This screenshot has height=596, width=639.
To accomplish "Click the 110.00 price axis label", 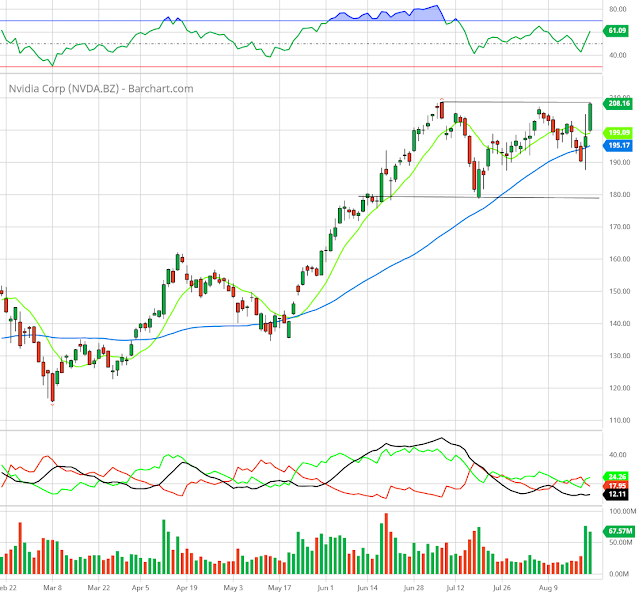I will [x=619, y=420].
